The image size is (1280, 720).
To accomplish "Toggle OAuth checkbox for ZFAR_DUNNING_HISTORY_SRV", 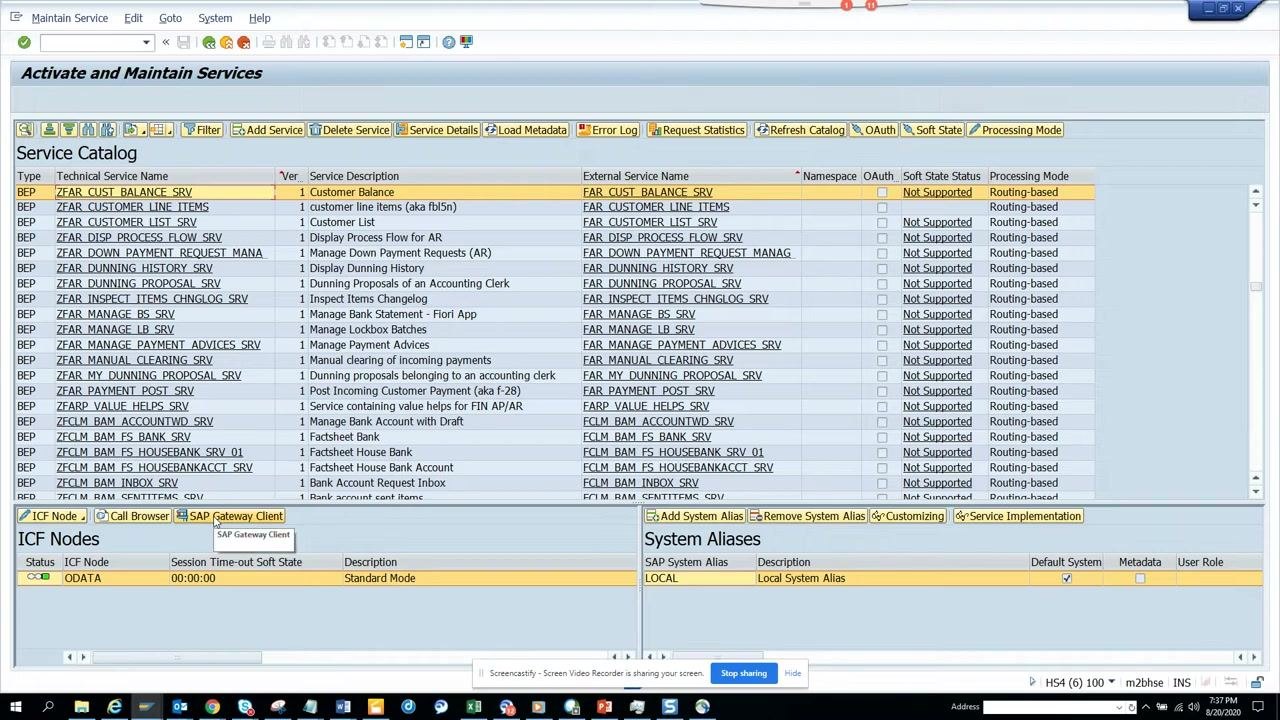I will 882,268.
